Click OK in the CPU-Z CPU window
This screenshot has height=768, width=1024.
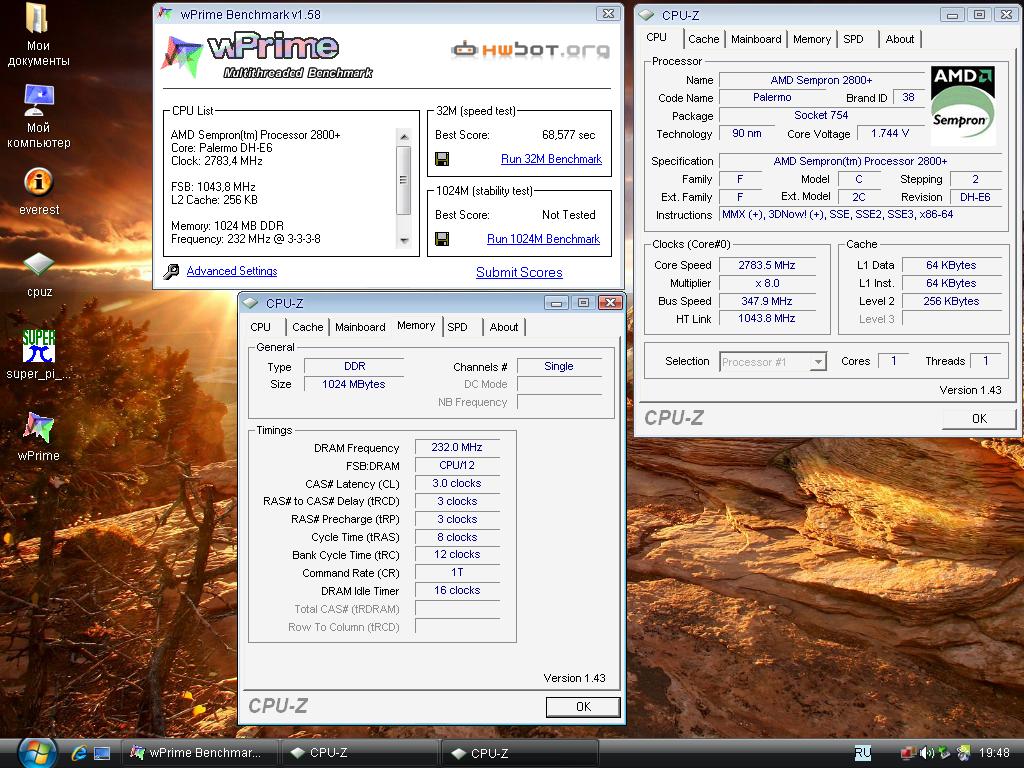[979, 419]
